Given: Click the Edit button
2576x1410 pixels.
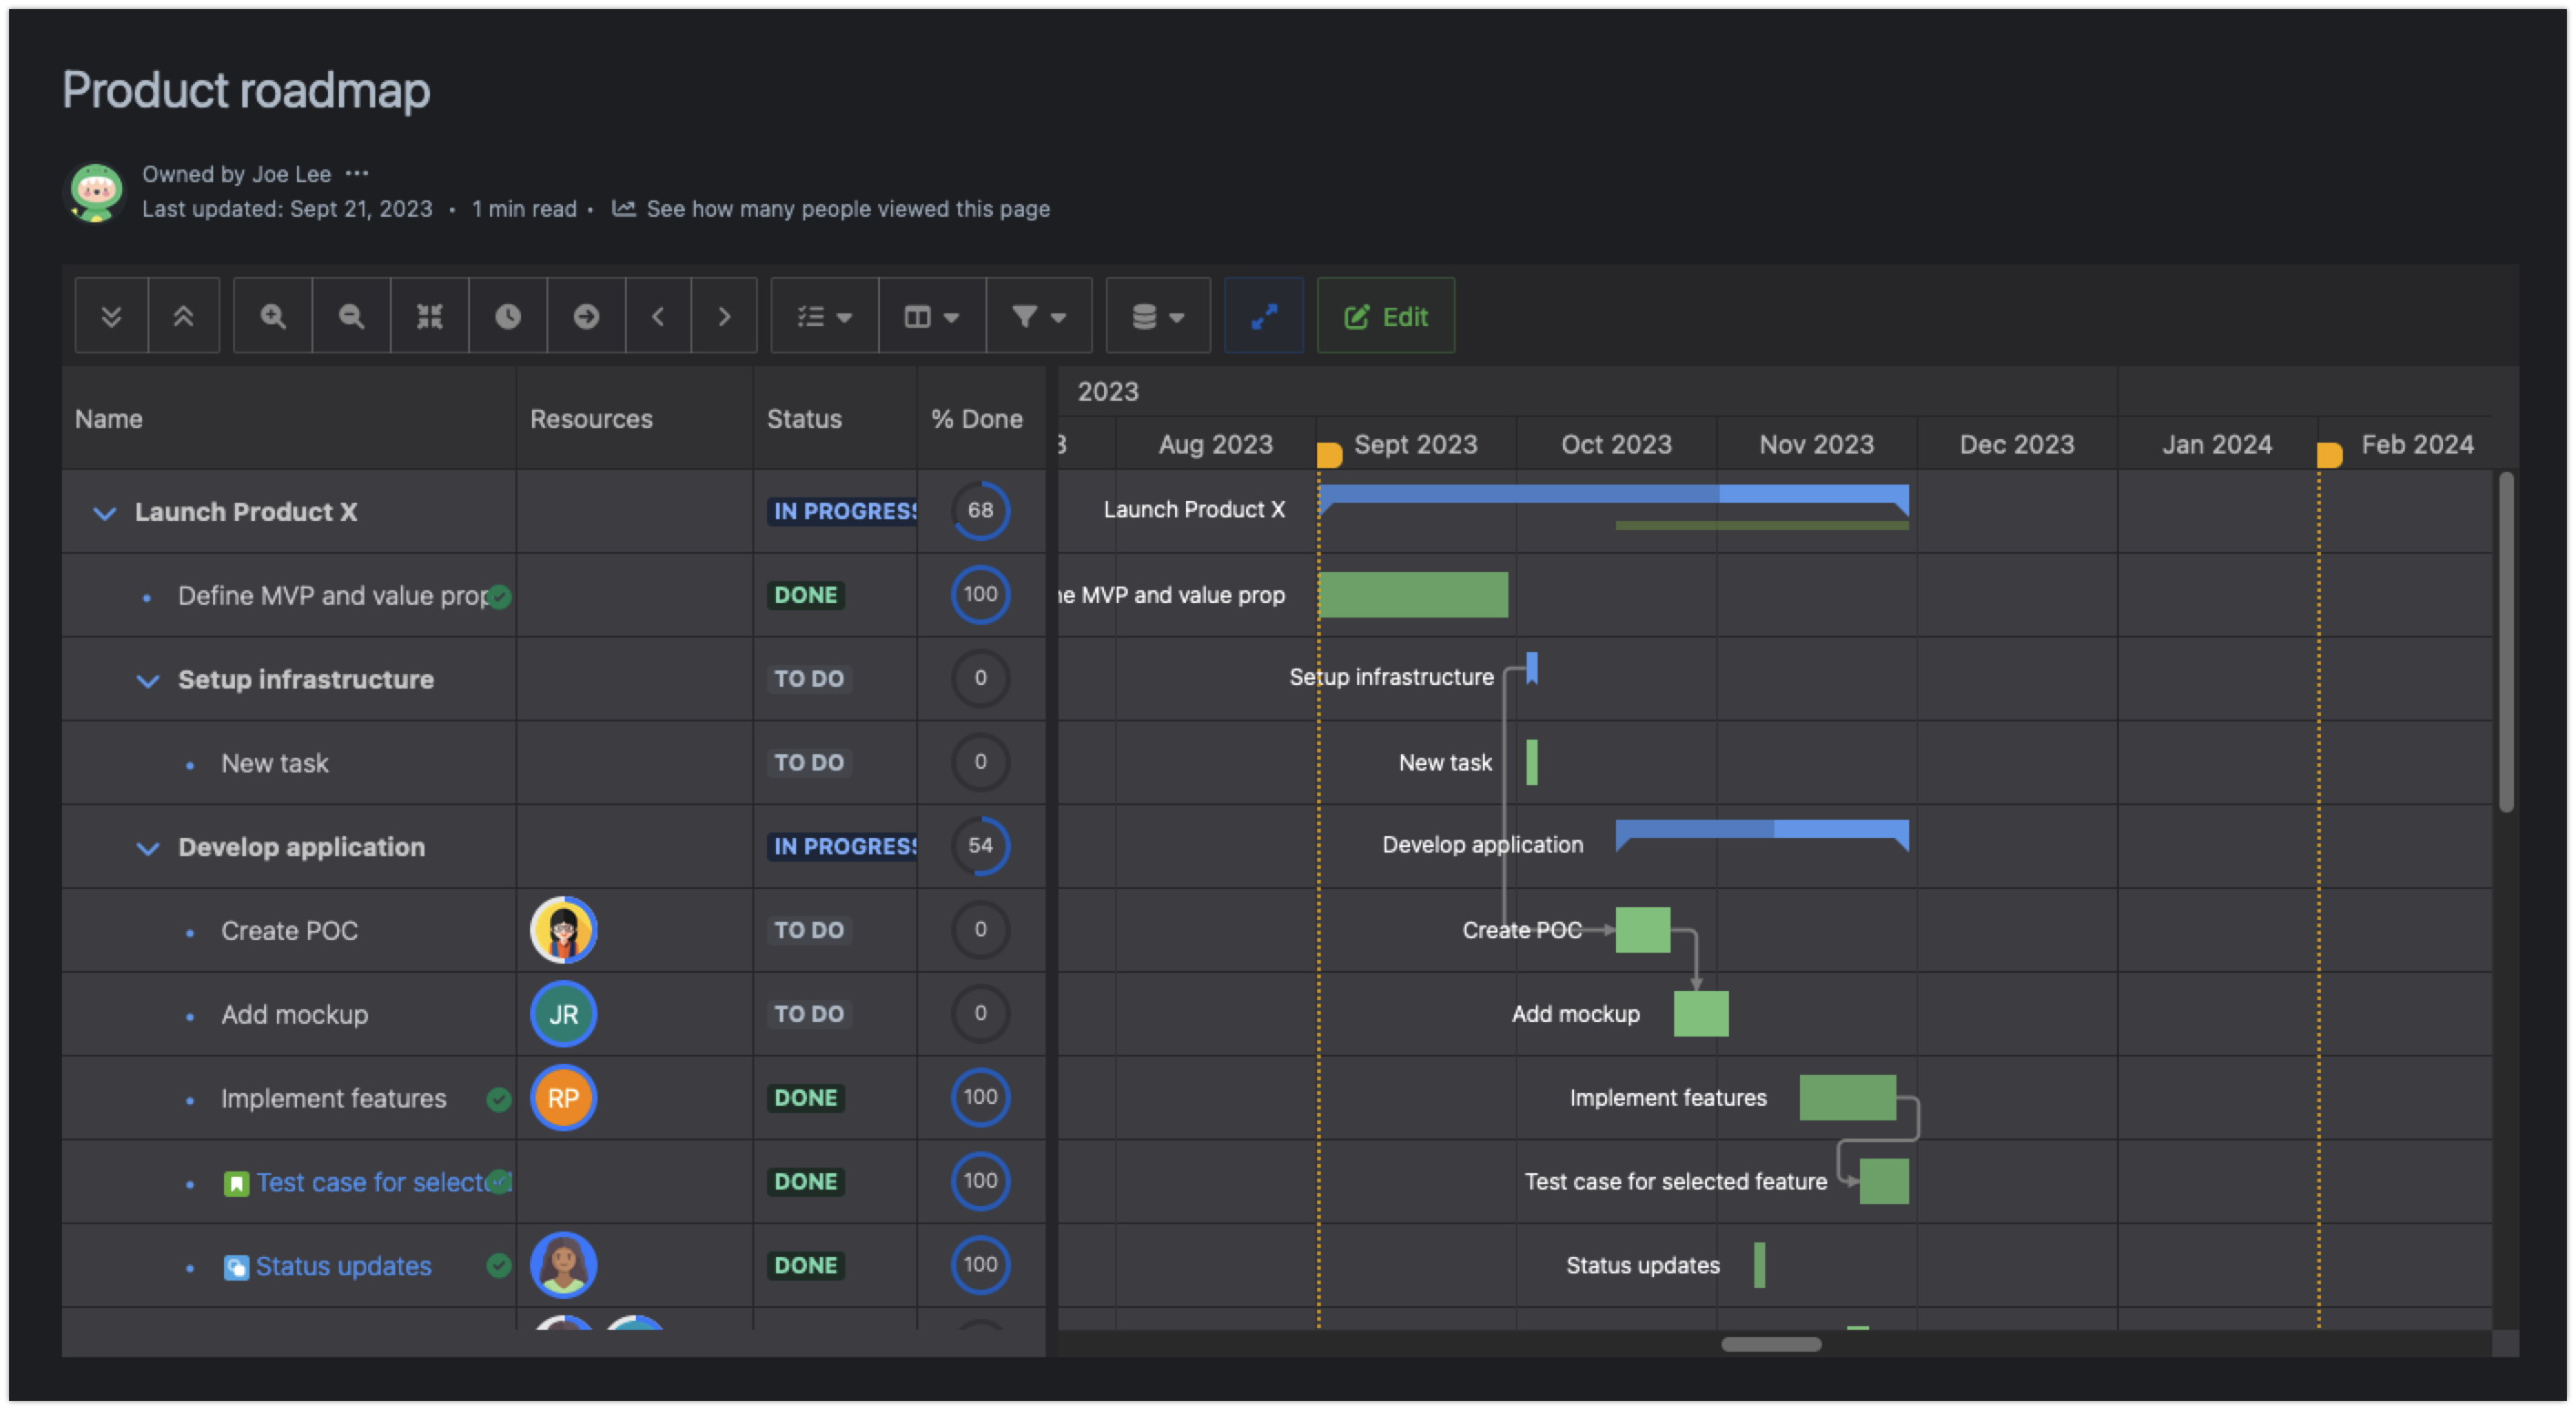Looking at the screenshot, I should point(1386,315).
